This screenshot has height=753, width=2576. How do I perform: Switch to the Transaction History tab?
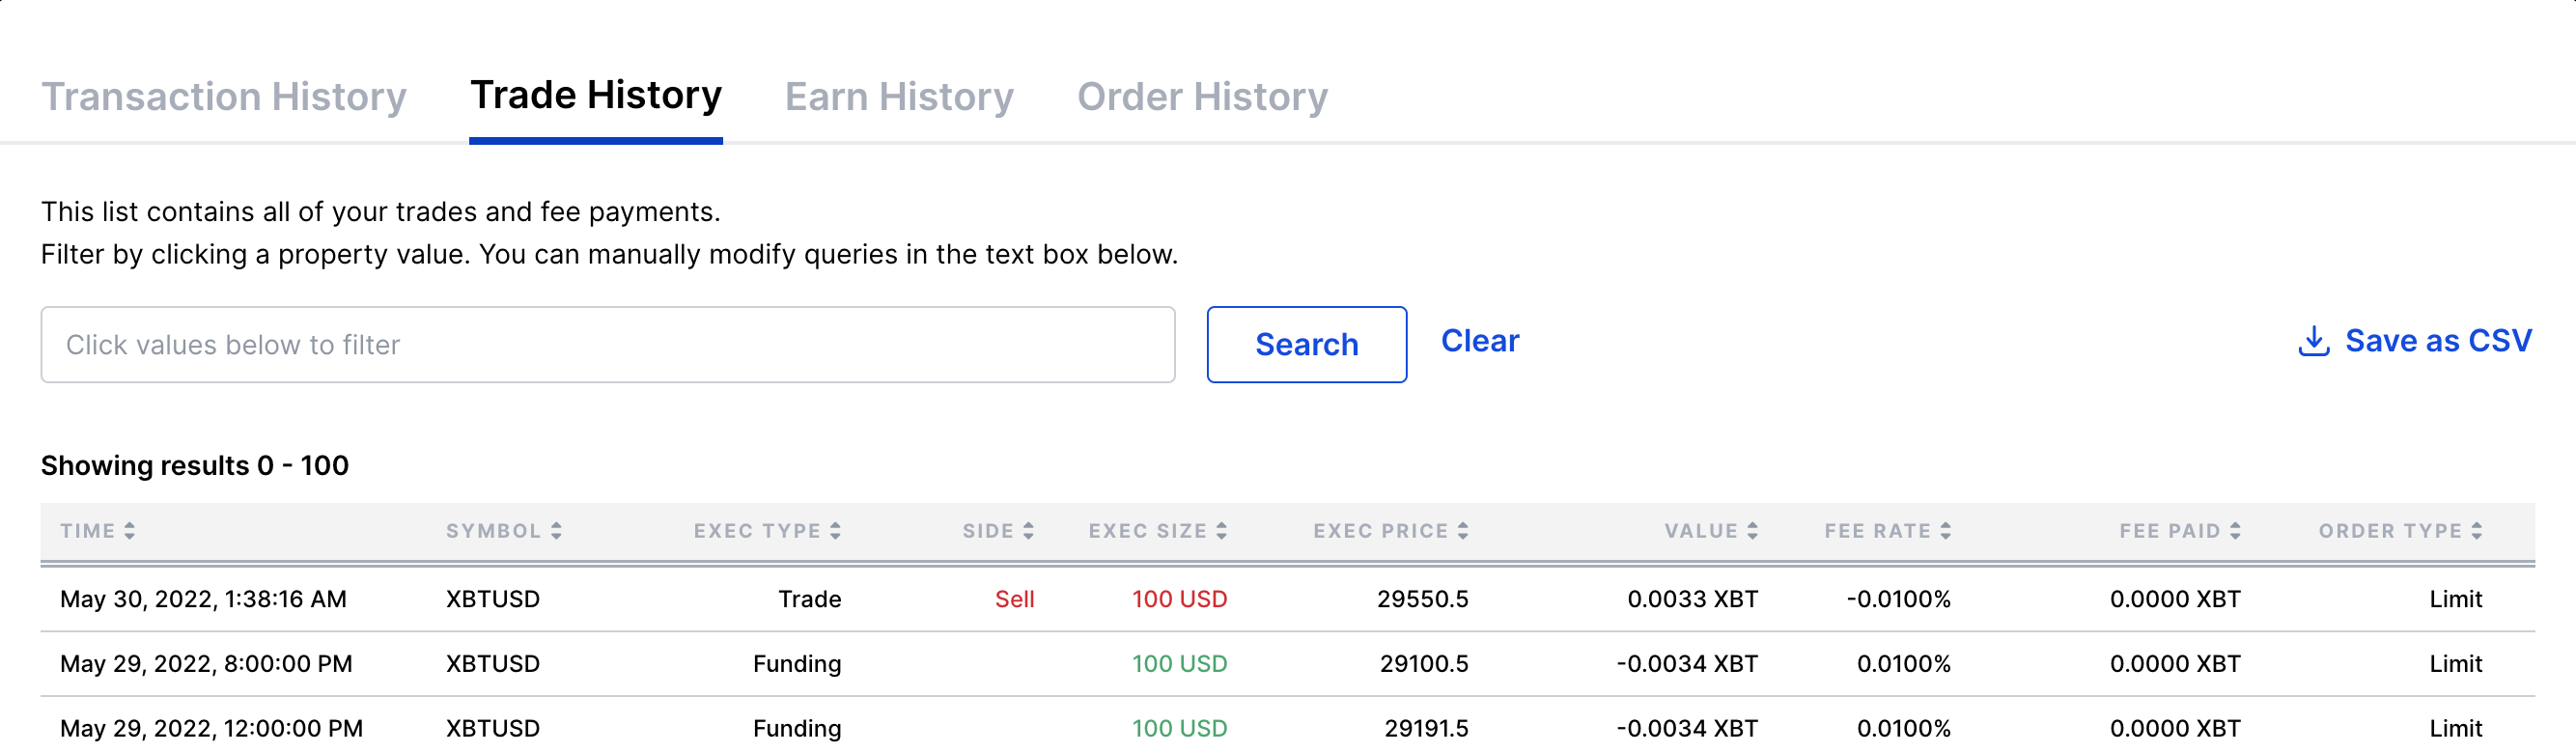223,97
